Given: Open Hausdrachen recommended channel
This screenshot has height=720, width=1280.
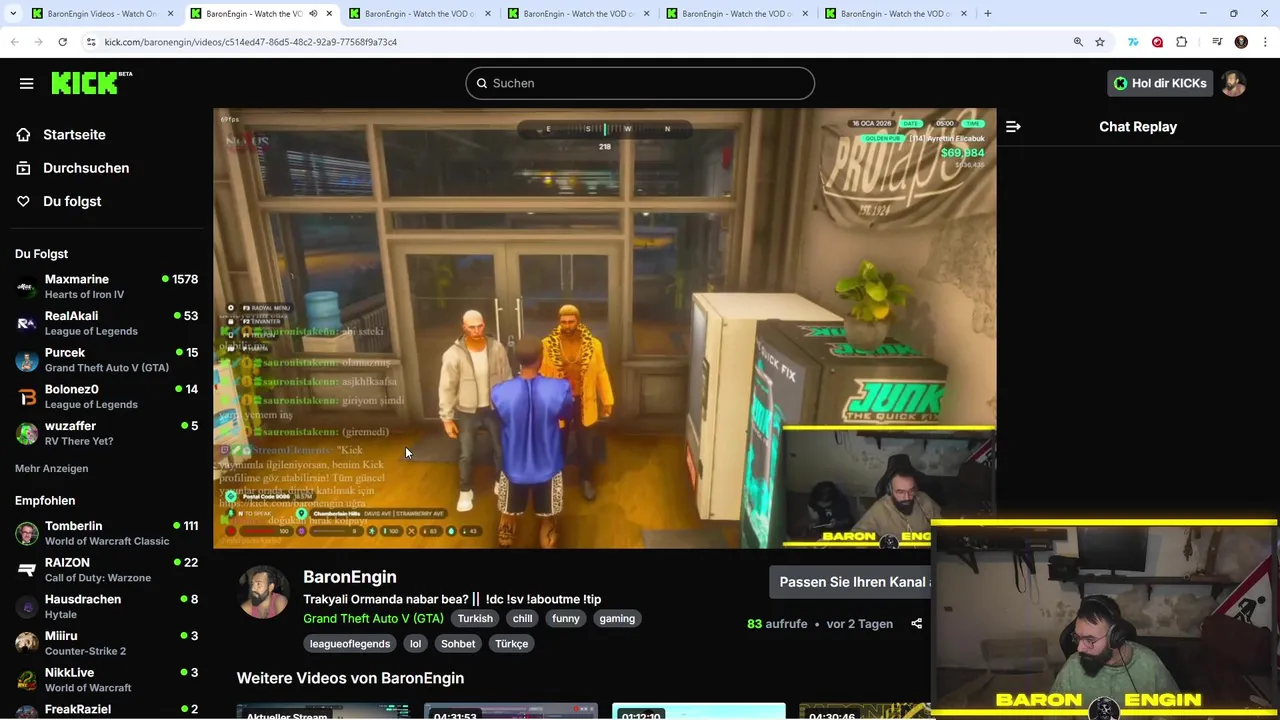Looking at the screenshot, I should pos(106,606).
